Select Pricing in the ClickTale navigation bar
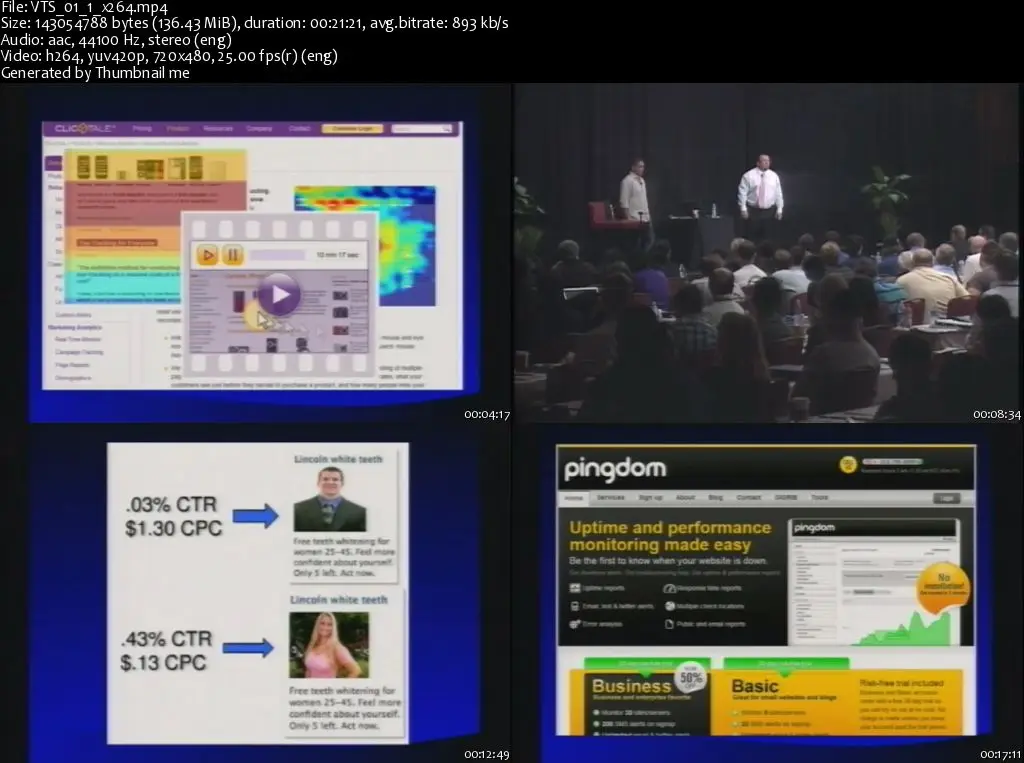The width and height of the screenshot is (1024, 763). click(x=142, y=129)
